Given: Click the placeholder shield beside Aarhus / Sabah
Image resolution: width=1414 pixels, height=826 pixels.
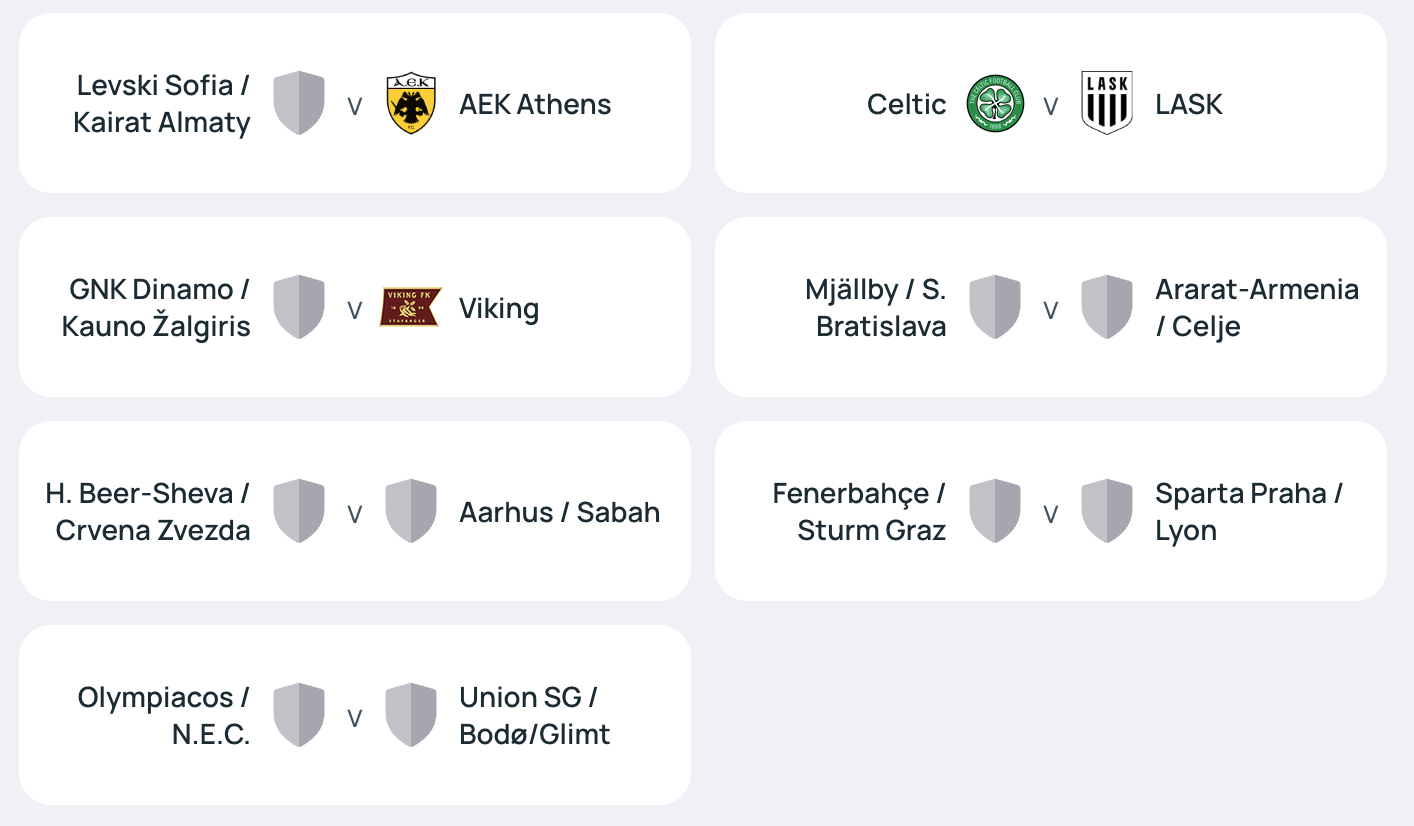Looking at the screenshot, I should click(411, 511).
